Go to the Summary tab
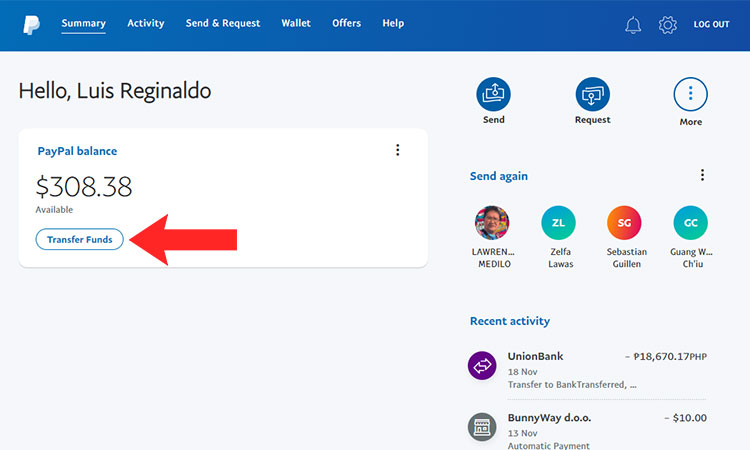Screen dimensions: 750x450 (x=83, y=23)
